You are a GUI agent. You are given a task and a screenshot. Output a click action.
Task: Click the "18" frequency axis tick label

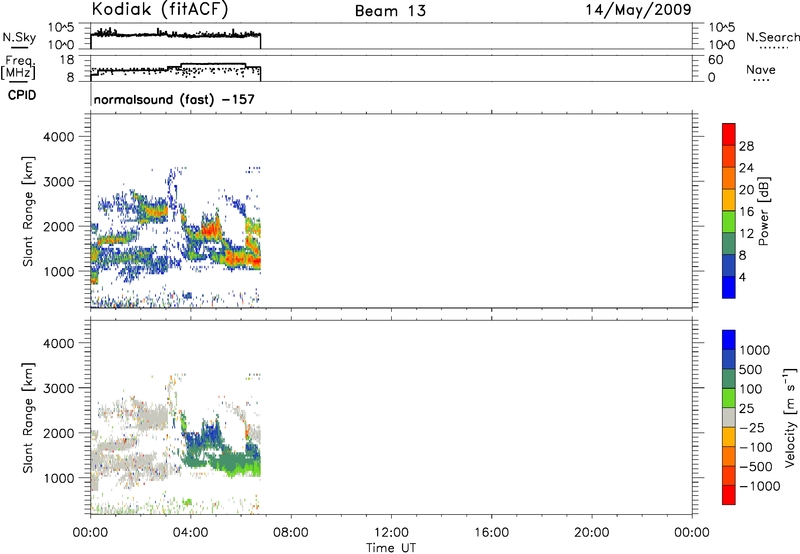pos(67,60)
